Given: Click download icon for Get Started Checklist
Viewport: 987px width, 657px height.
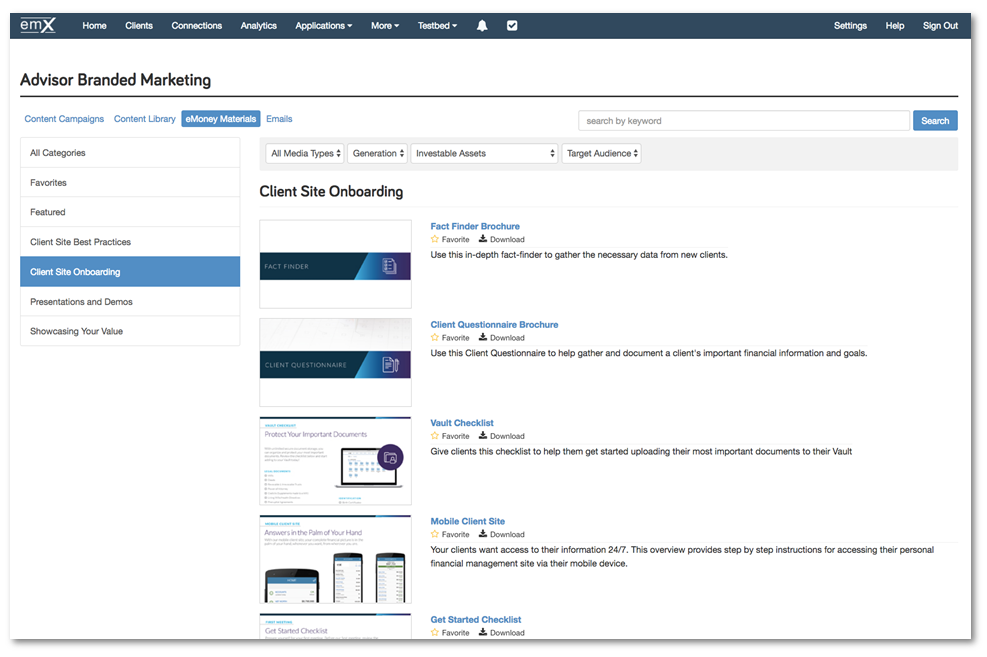Looking at the screenshot, I should coord(483,632).
